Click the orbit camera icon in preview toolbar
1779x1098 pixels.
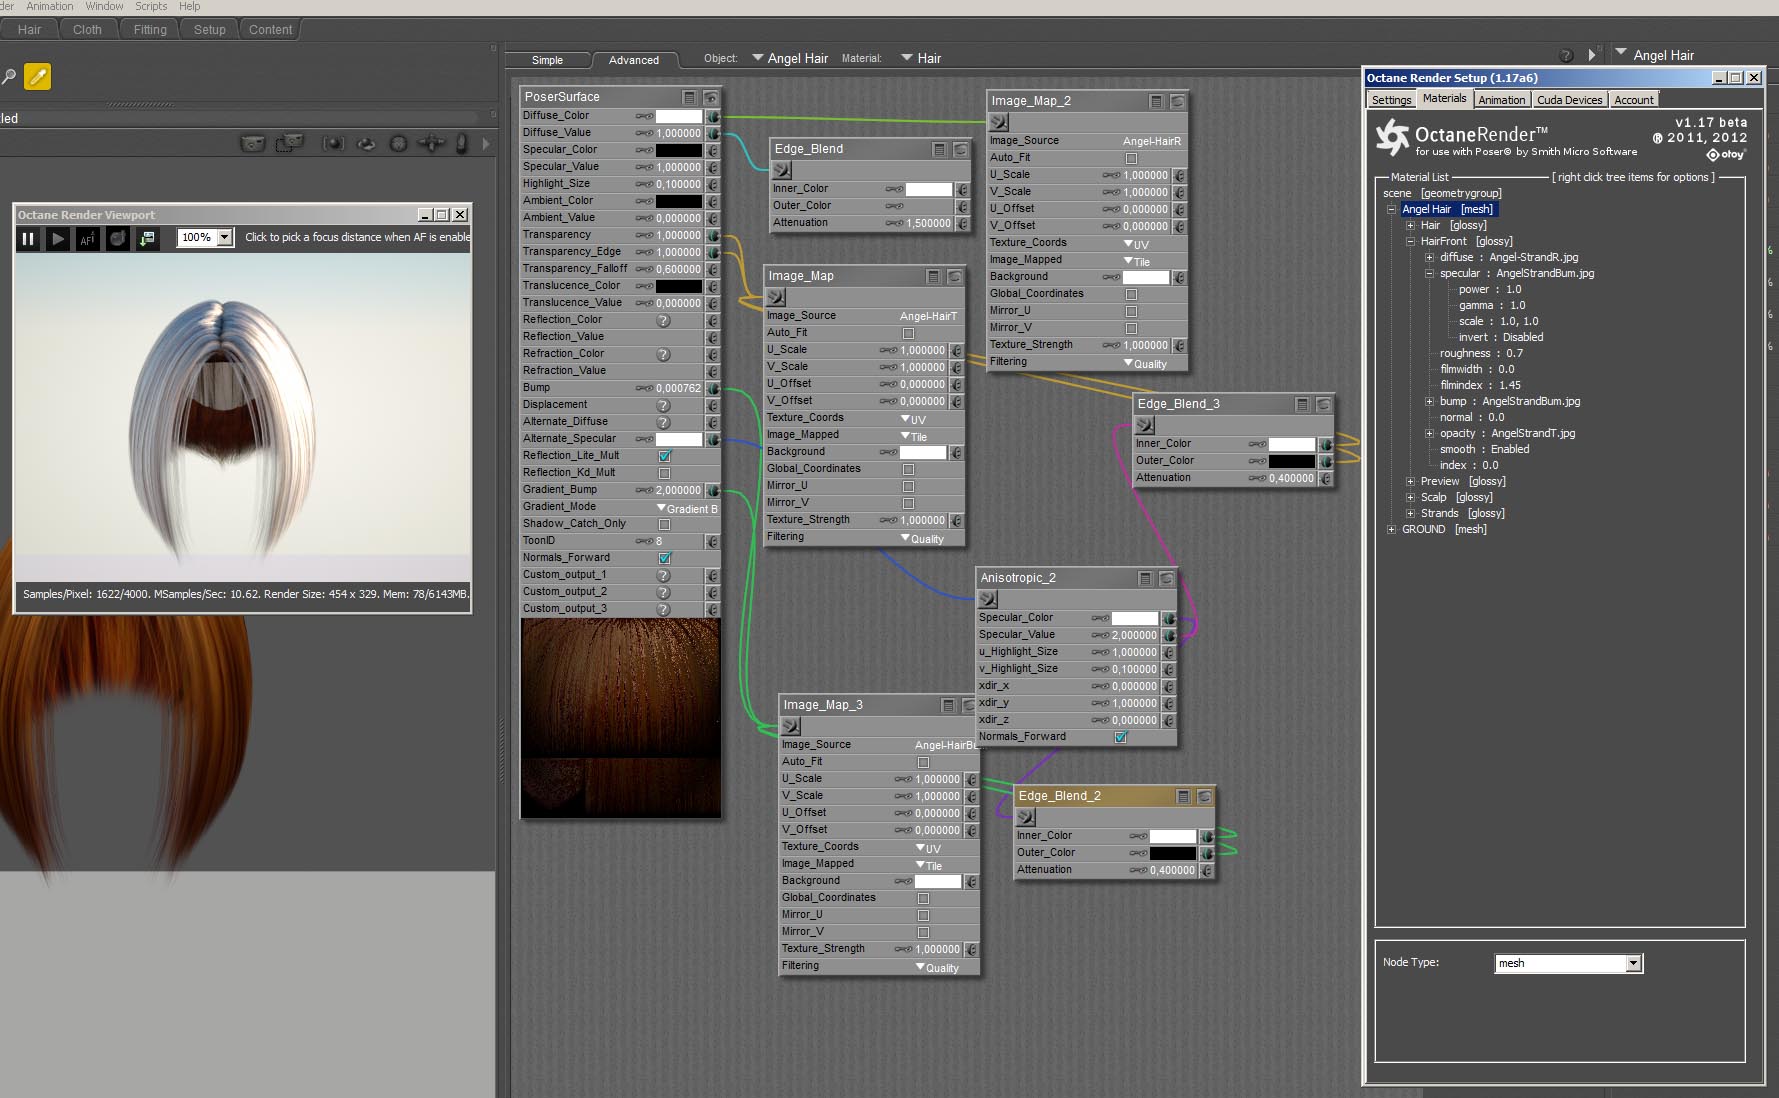tap(367, 144)
